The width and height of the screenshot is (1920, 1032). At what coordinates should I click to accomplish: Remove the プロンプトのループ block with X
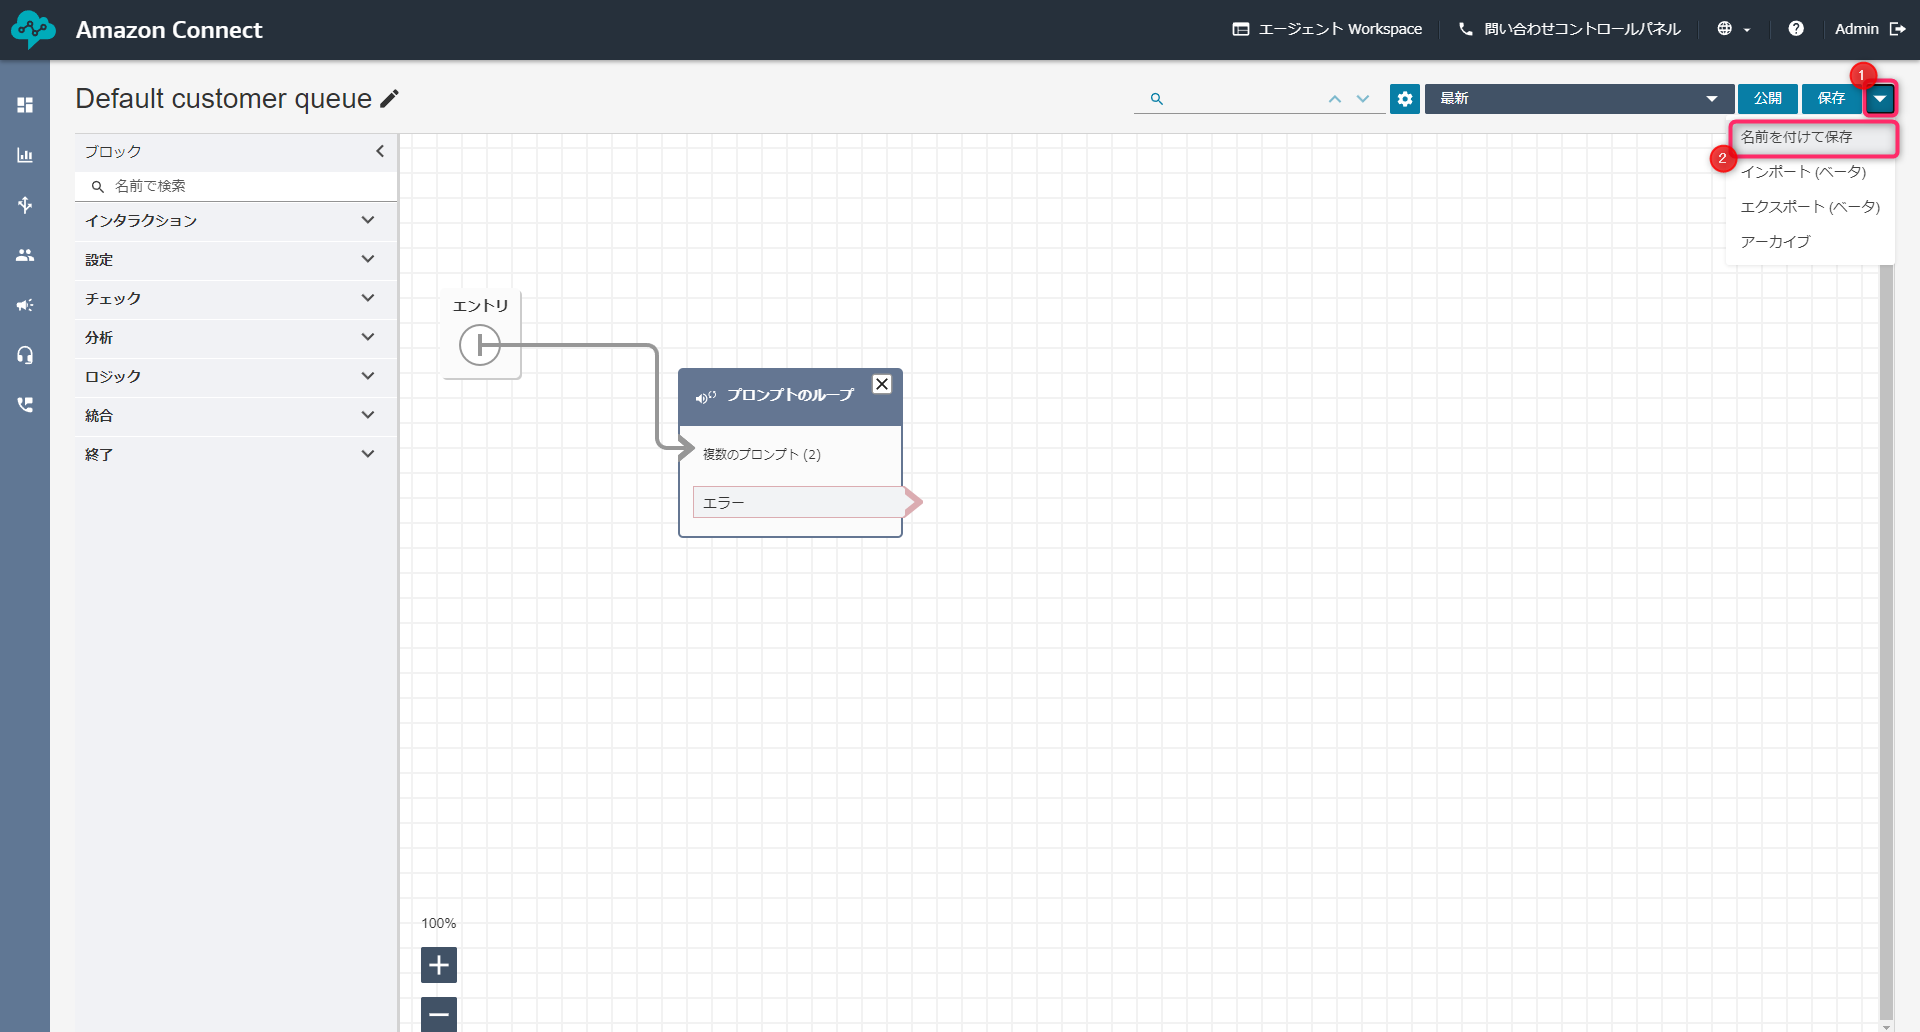coord(881,384)
